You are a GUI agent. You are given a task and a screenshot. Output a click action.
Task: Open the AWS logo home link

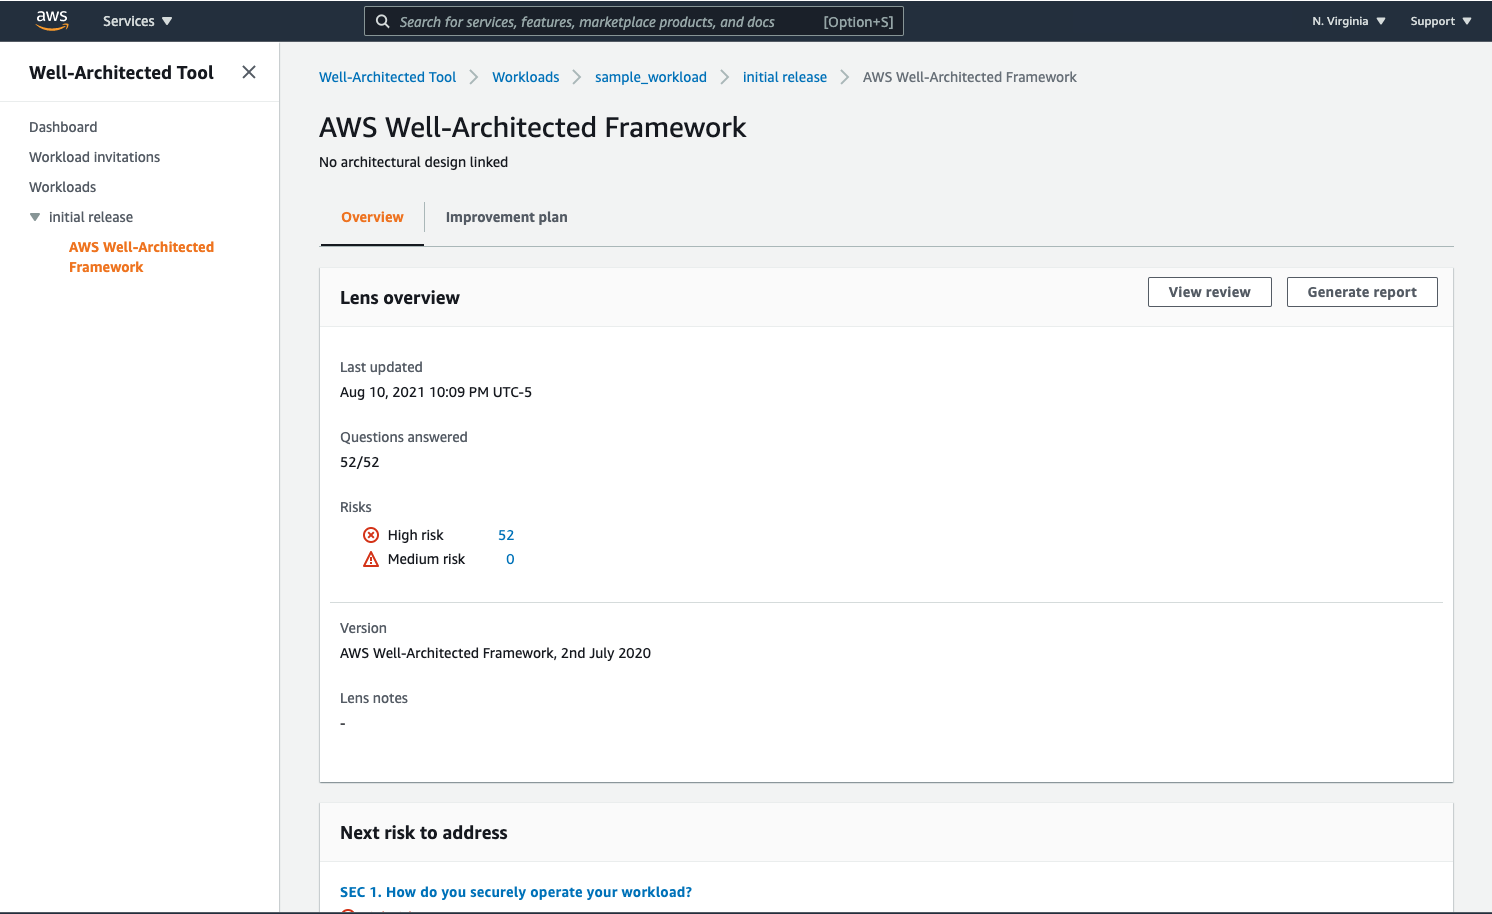click(x=52, y=21)
